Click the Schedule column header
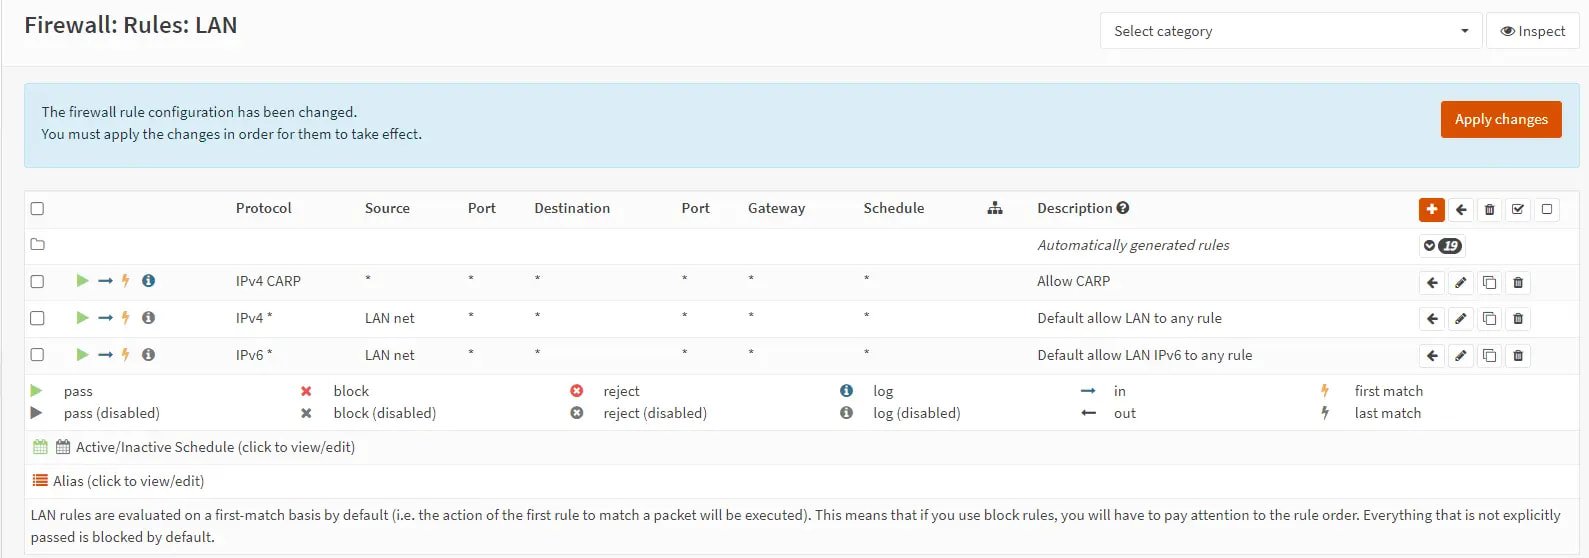The width and height of the screenshot is (1589, 558). tap(894, 208)
